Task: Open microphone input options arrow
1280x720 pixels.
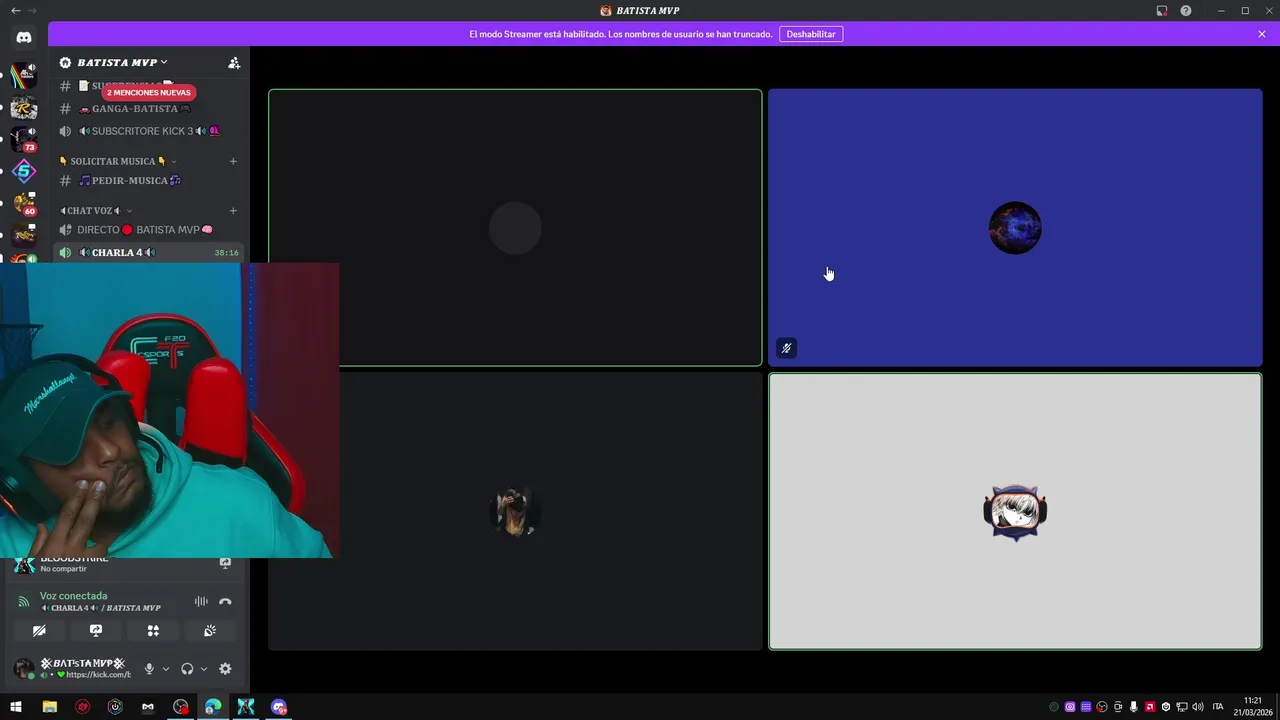Action: click(166, 669)
